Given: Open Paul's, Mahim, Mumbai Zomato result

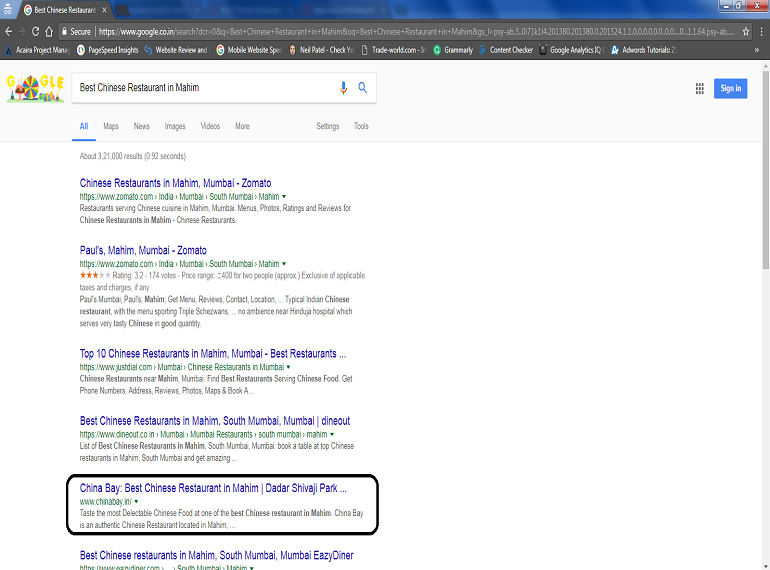Looking at the screenshot, I should point(143,250).
